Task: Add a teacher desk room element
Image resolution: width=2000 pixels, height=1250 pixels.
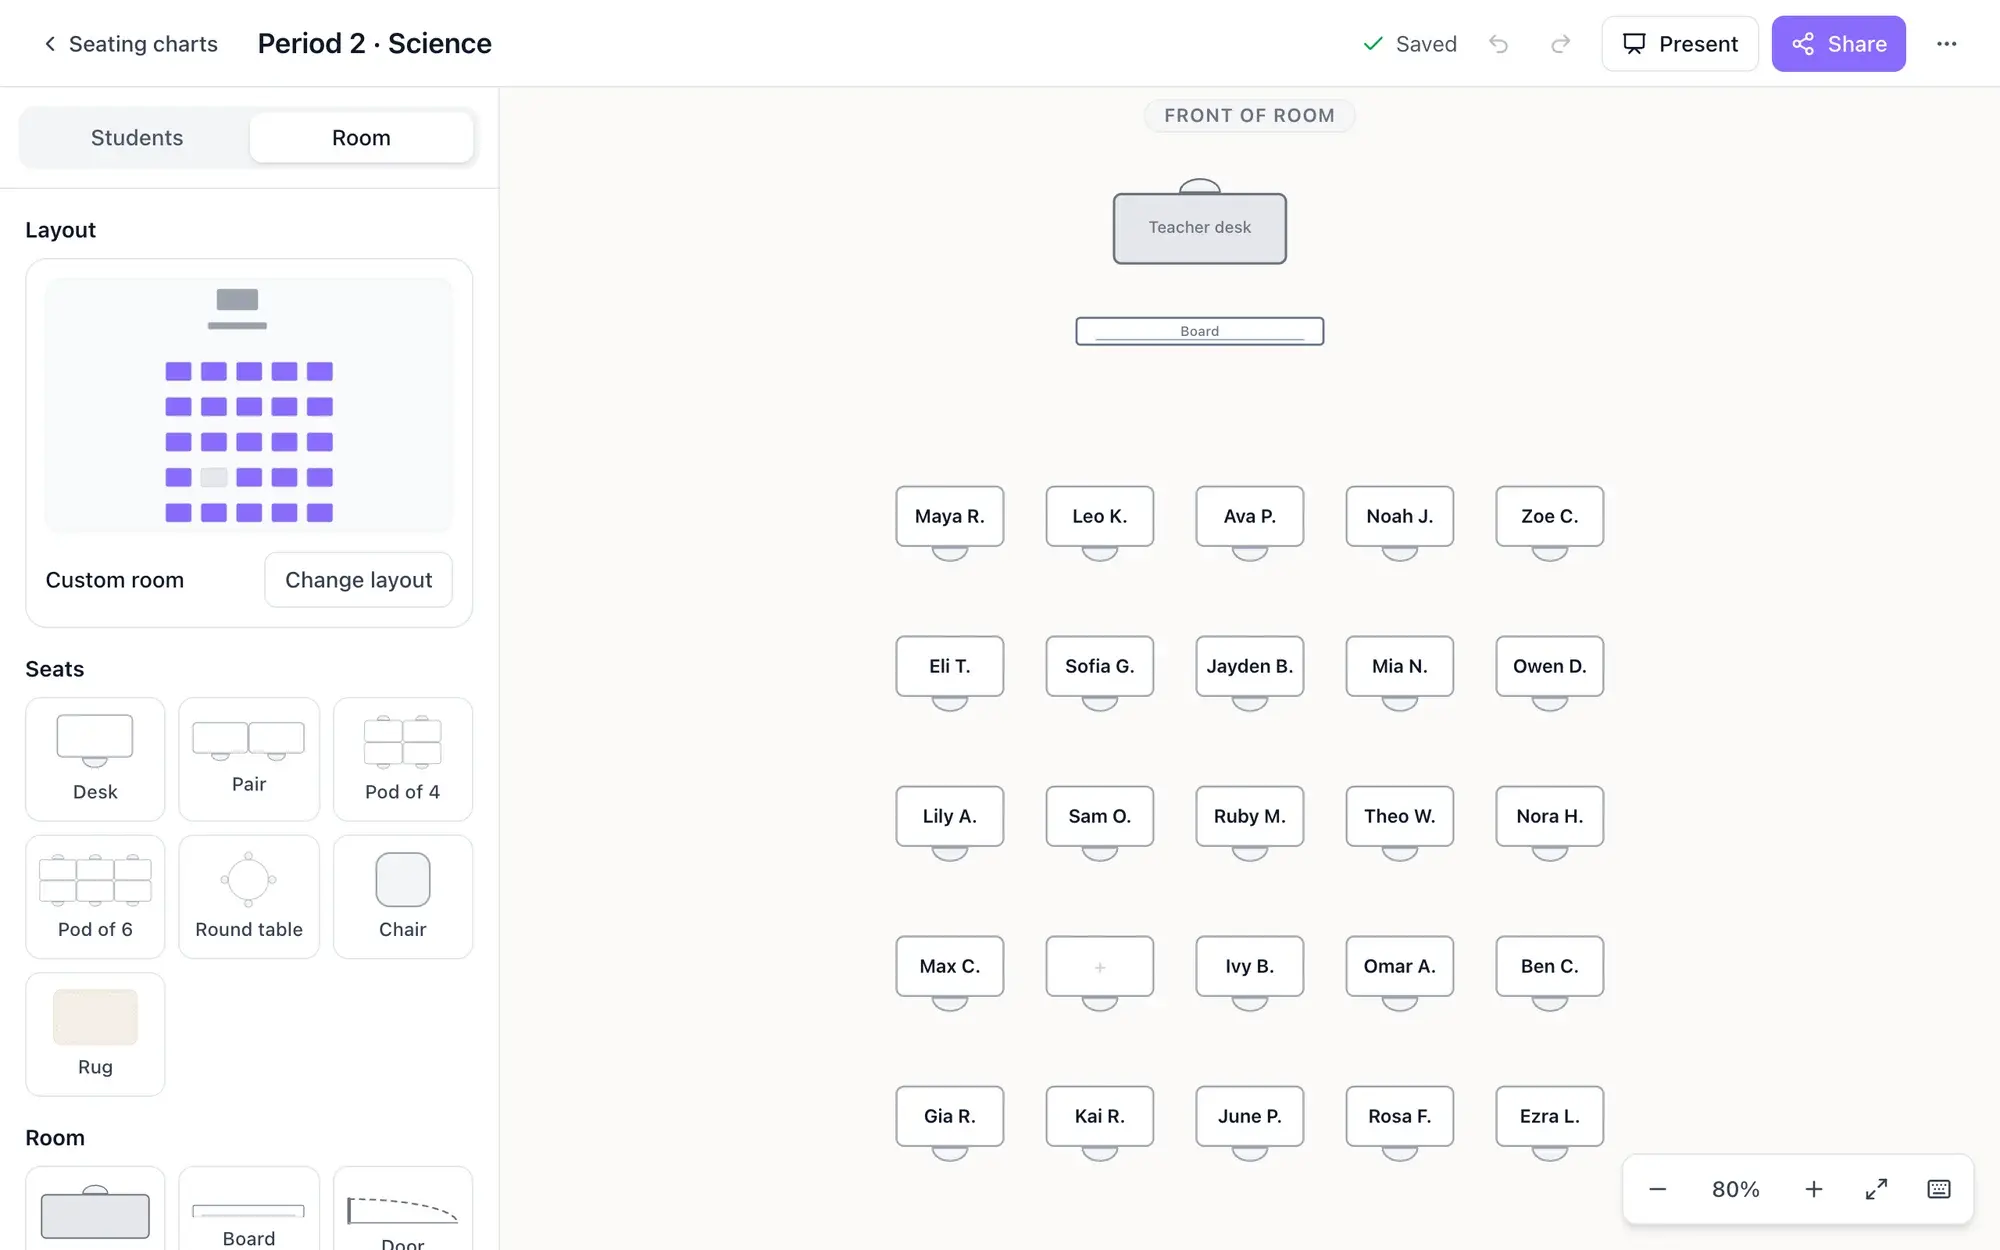Action: coord(95,1209)
